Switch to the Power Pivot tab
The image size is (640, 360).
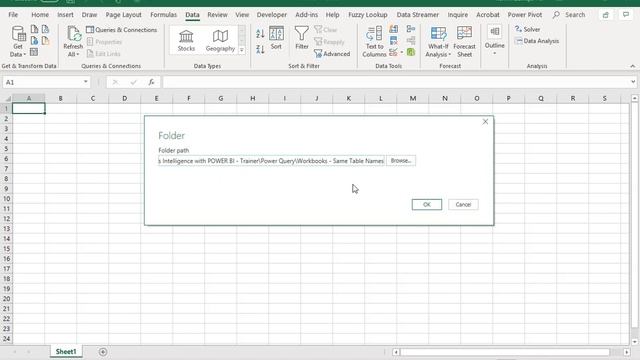524,15
